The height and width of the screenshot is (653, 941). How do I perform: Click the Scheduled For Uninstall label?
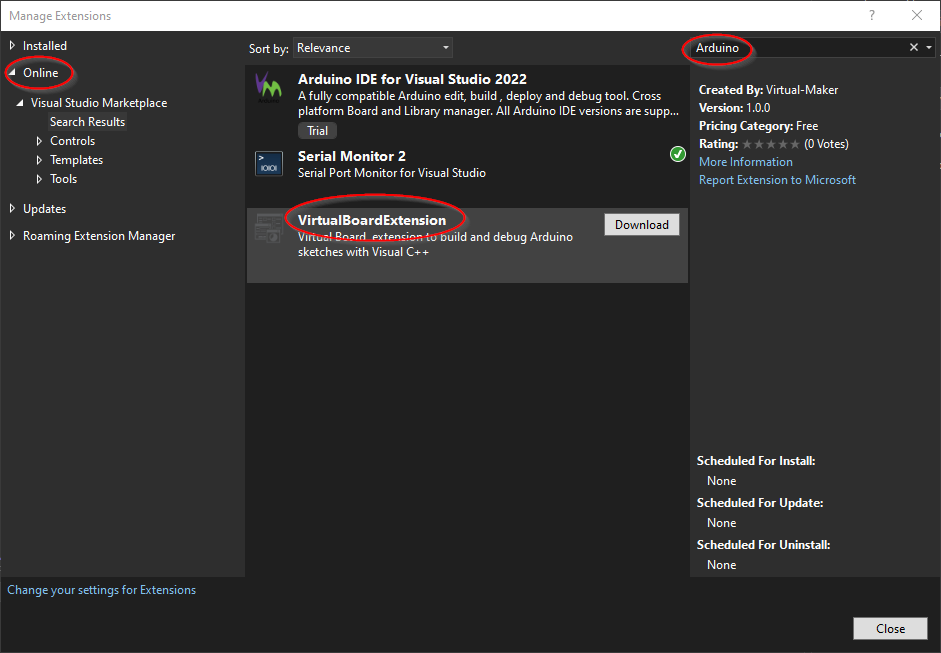tap(763, 545)
